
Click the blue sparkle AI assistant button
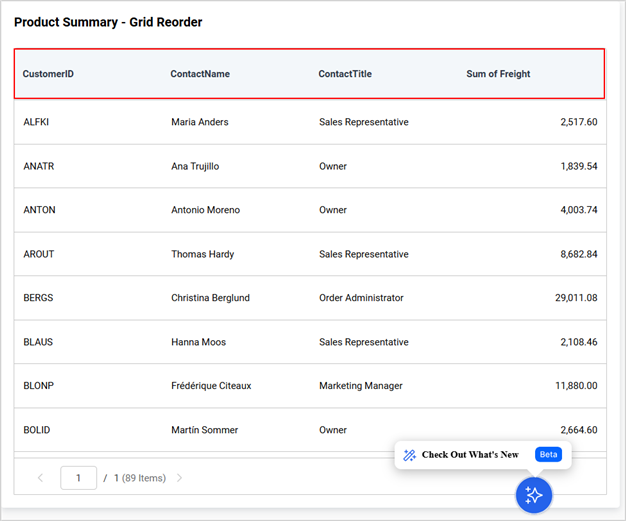click(534, 495)
